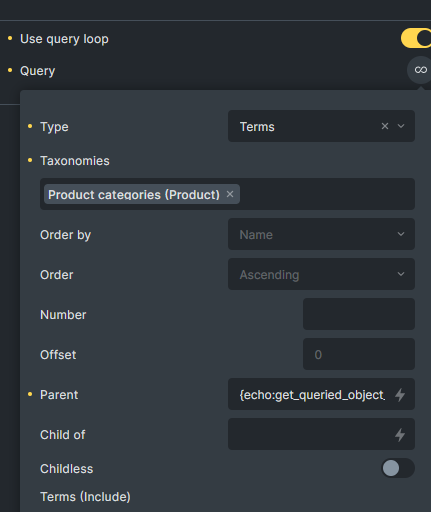Click the Query setting label
Viewport: 431px width, 512px height.
38,71
